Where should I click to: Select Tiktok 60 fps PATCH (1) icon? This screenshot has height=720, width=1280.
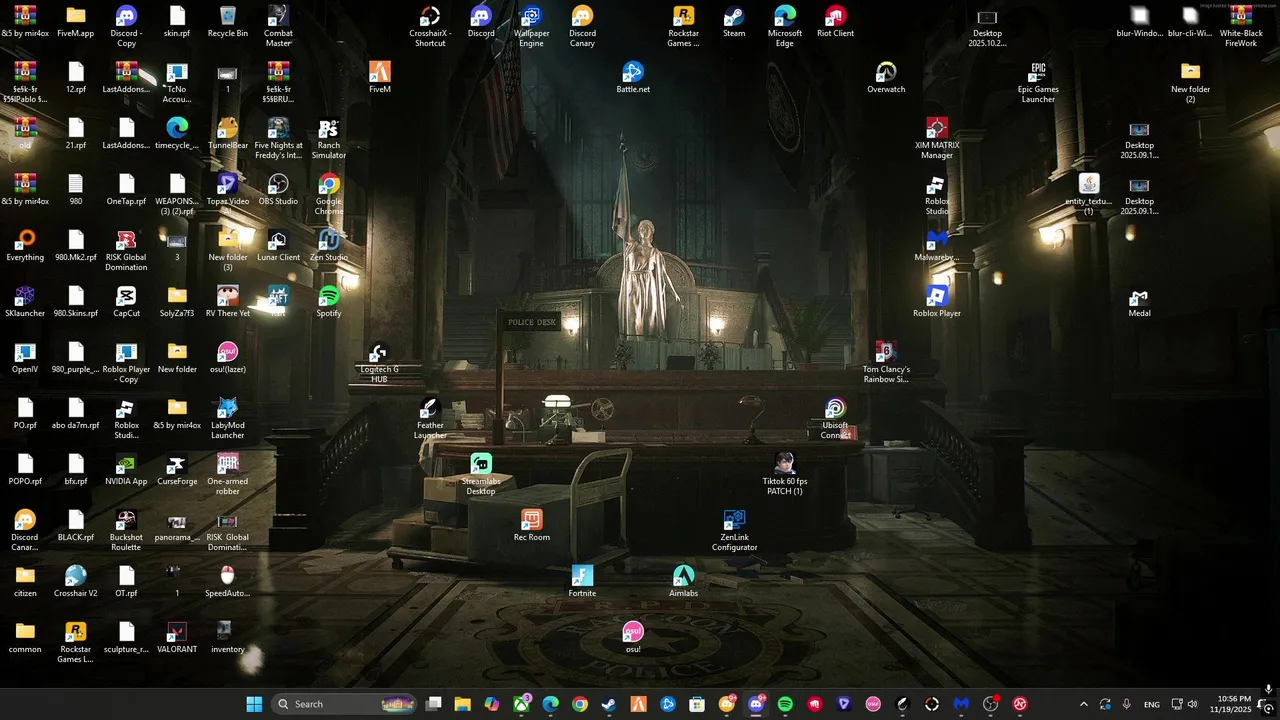point(785,474)
